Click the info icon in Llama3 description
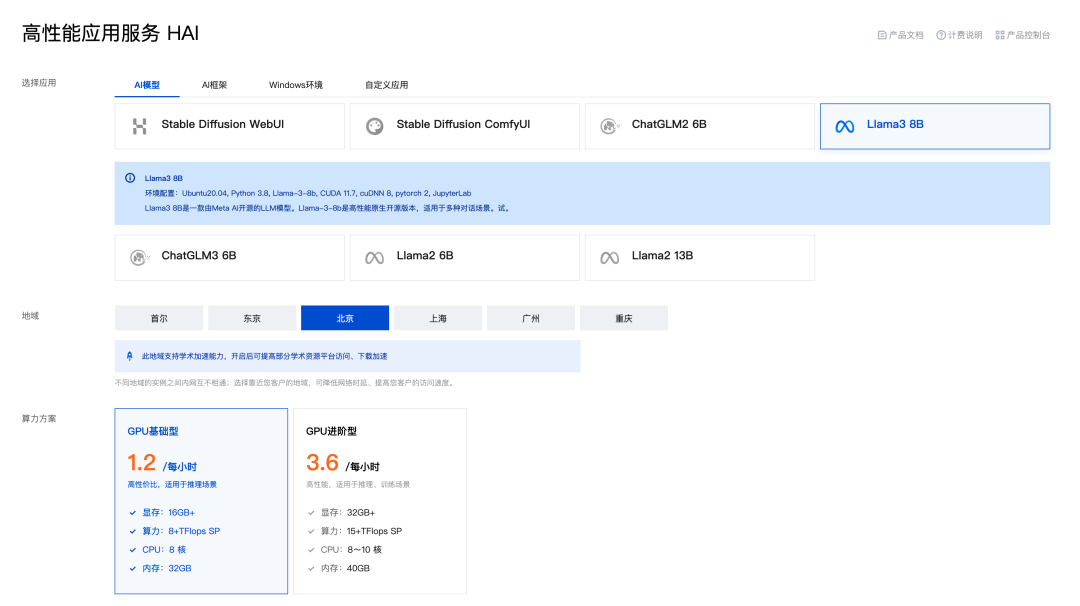This screenshot has width=1080, height=606. pyautogui.click(x=130, y=177)
